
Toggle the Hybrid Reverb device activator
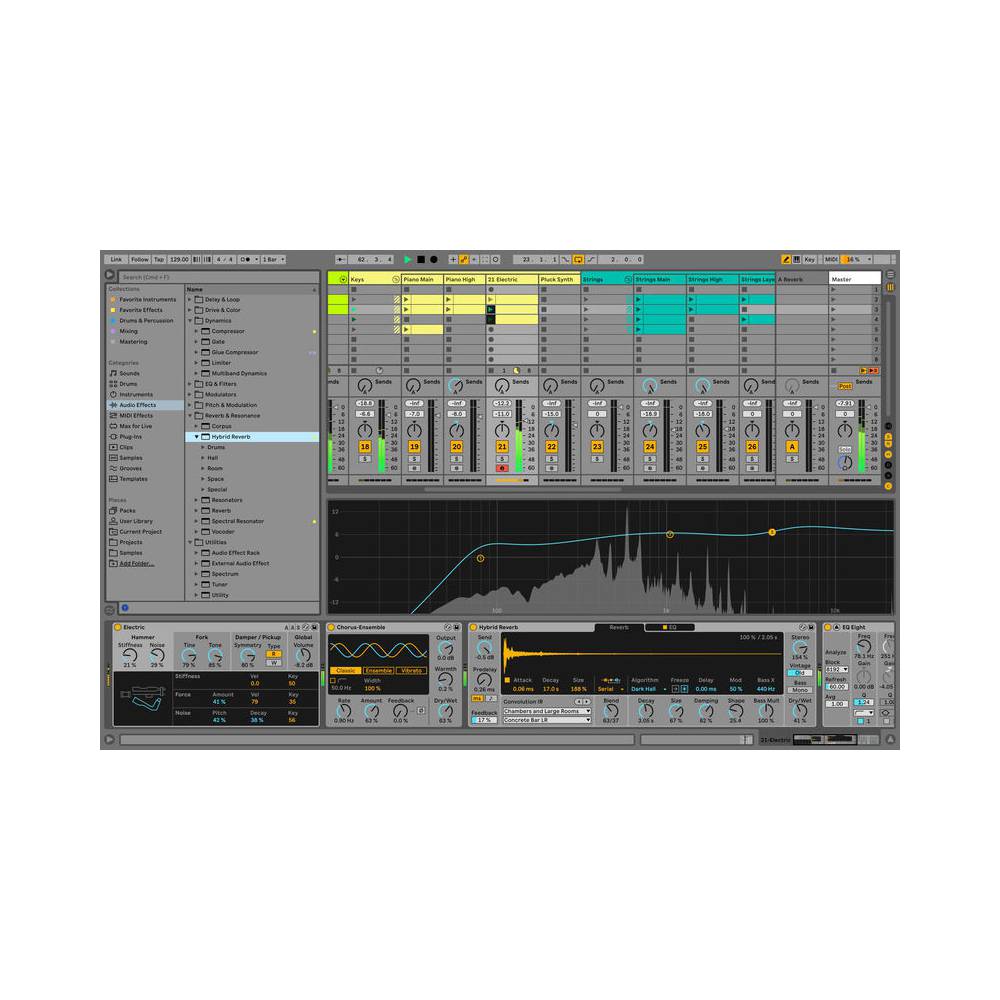(x=474, y=627)
